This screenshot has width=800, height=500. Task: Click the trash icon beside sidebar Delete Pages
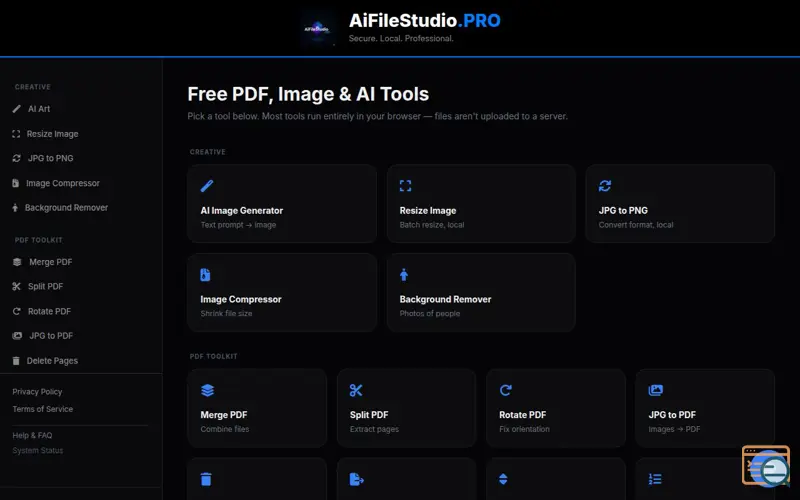tap(16, 361)
